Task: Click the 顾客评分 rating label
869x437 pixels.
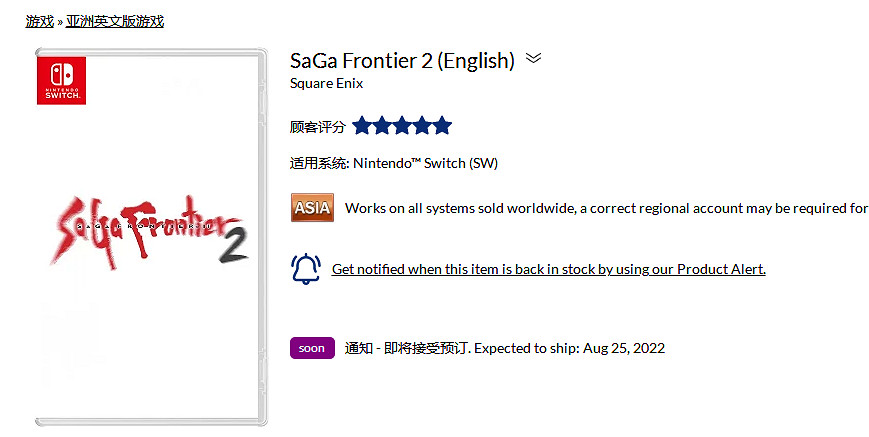Action: pyautogui.click(x=317, y=127)
